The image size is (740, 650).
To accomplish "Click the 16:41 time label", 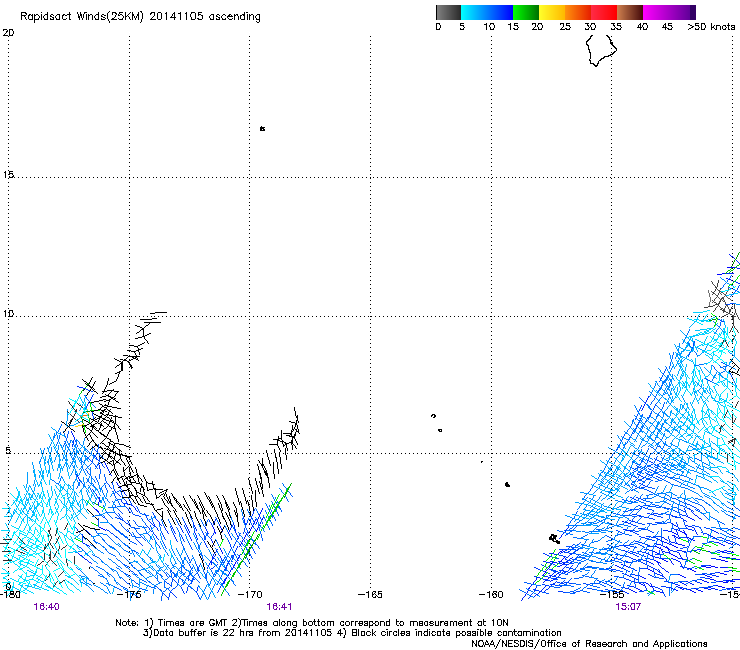I will coord(279,607).
